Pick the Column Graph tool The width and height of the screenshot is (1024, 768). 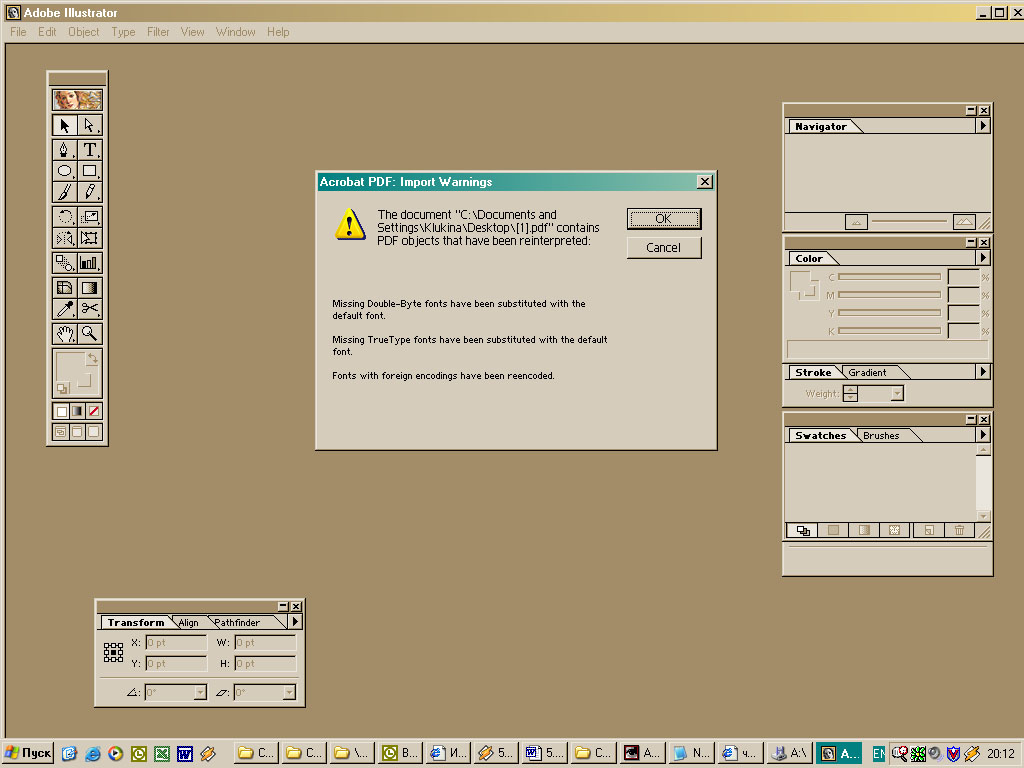click(x=89, y=263)
